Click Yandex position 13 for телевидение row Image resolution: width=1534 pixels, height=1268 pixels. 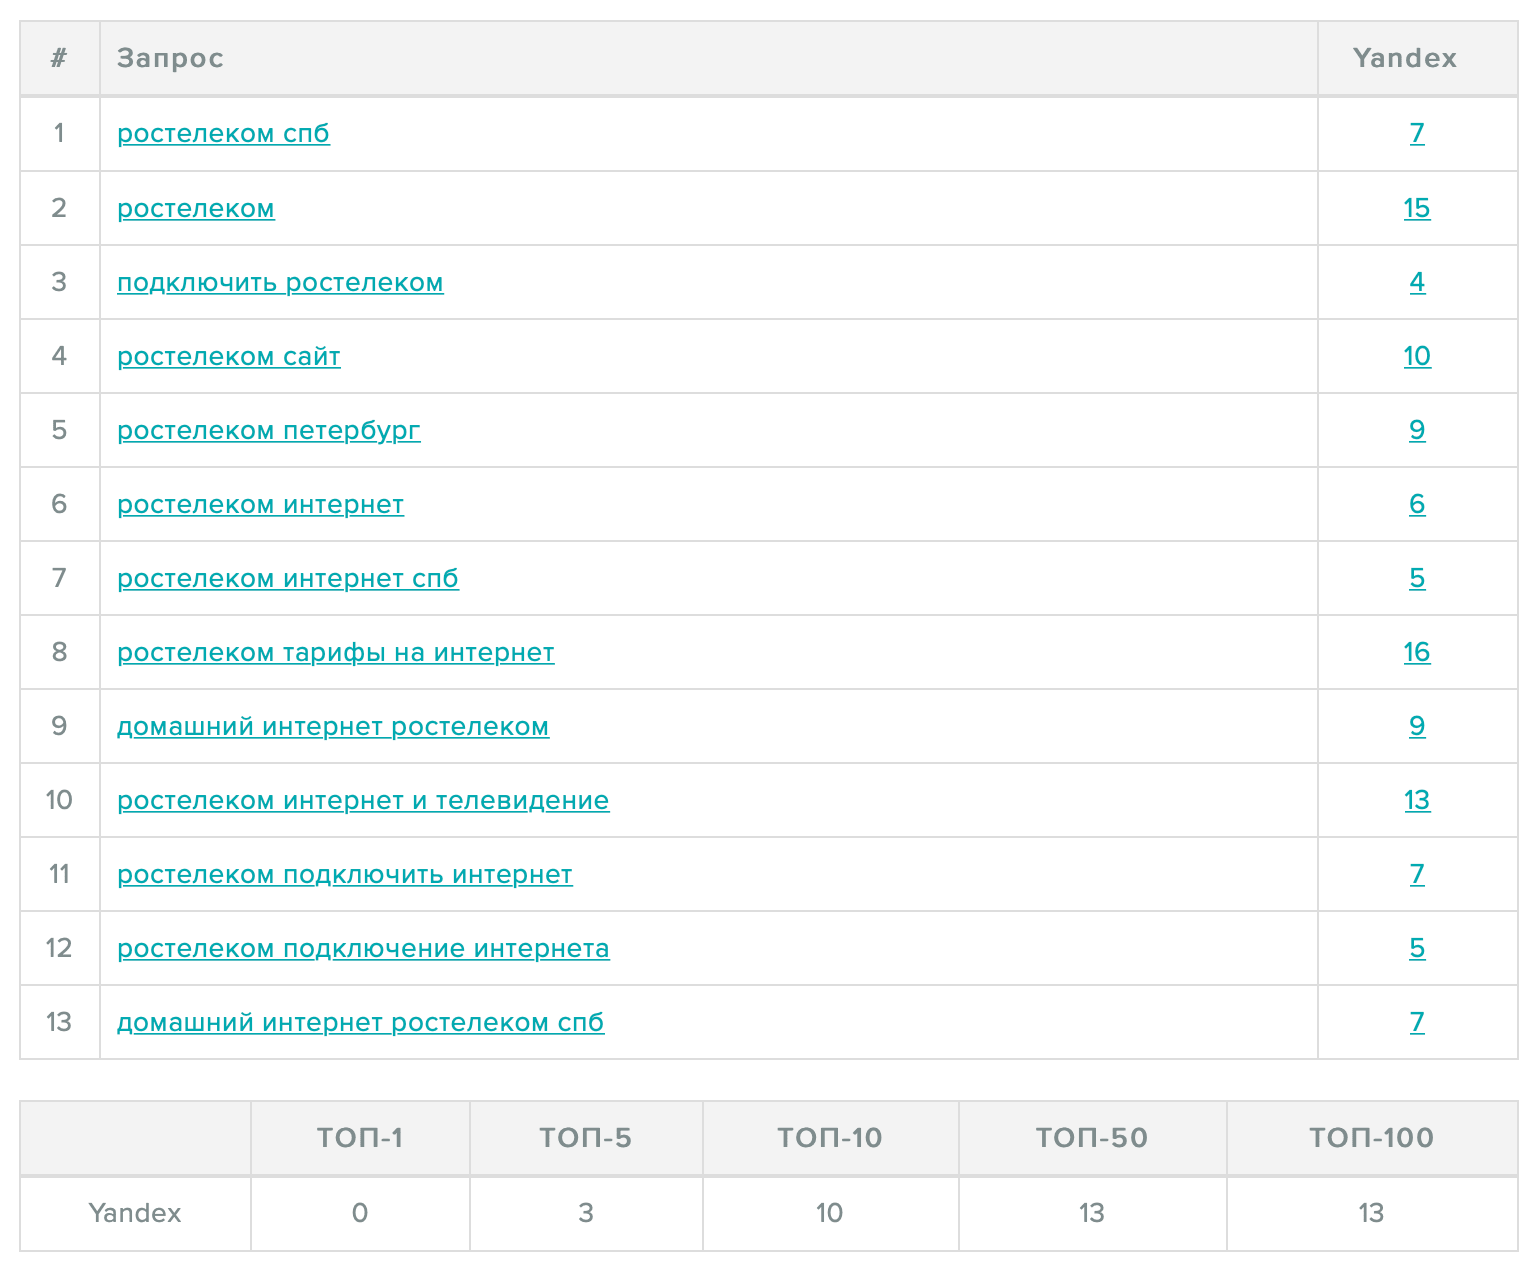tap(1417, 800)
